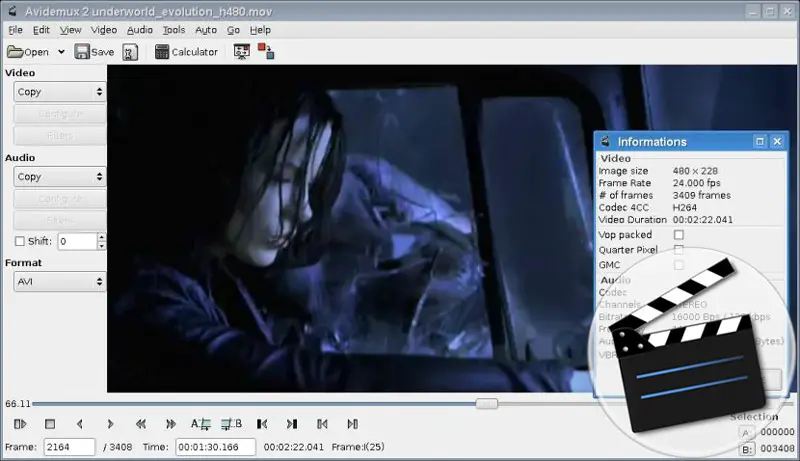
Task: Toggle Quarter Pixel checkbox in Informations
Action: pos(679,249)
